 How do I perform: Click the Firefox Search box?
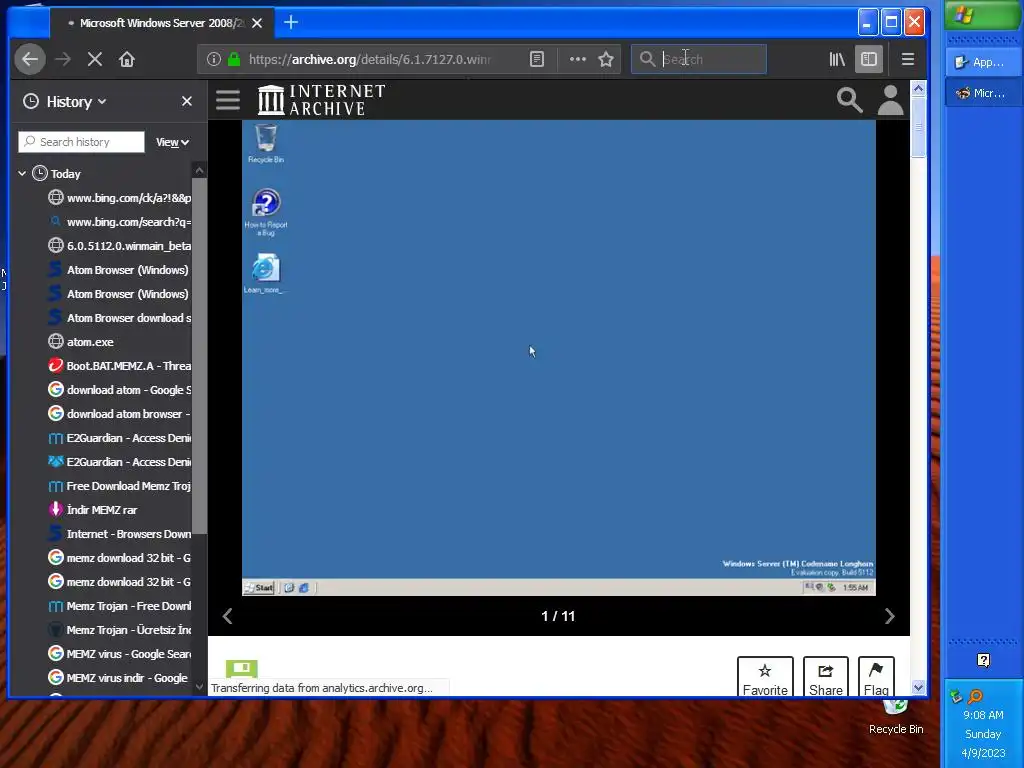coord(699,59)
